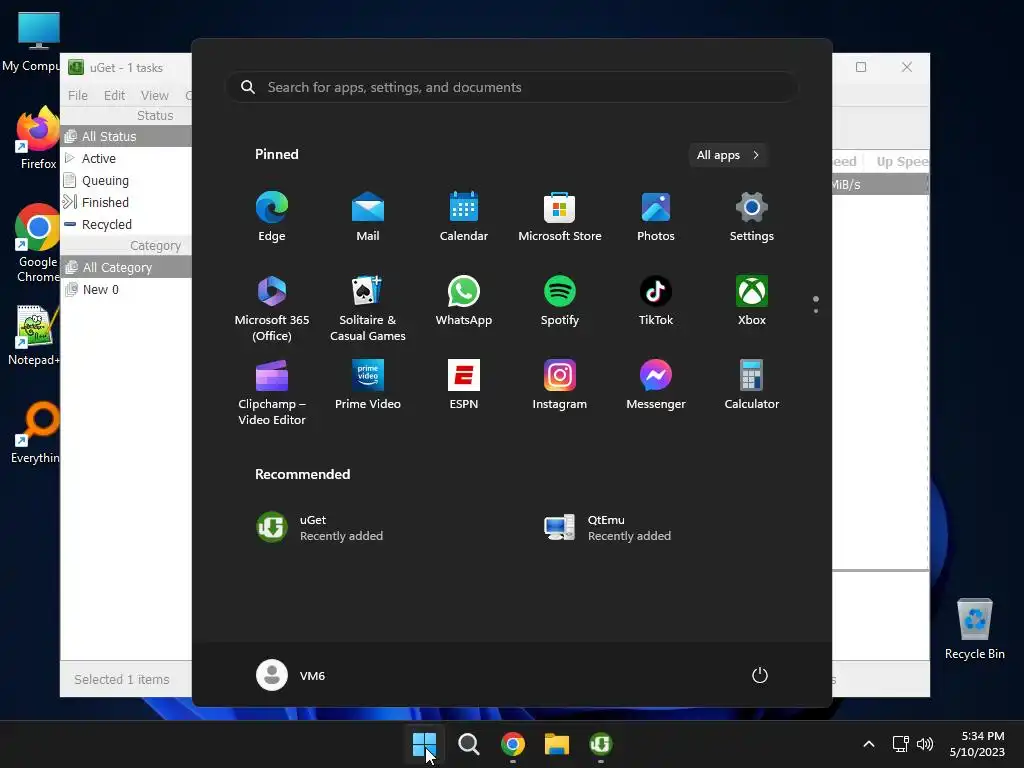Launch Prime Video
Image resolution: width=1024 pixels, height=768 pixels.
tap(368, 384)
